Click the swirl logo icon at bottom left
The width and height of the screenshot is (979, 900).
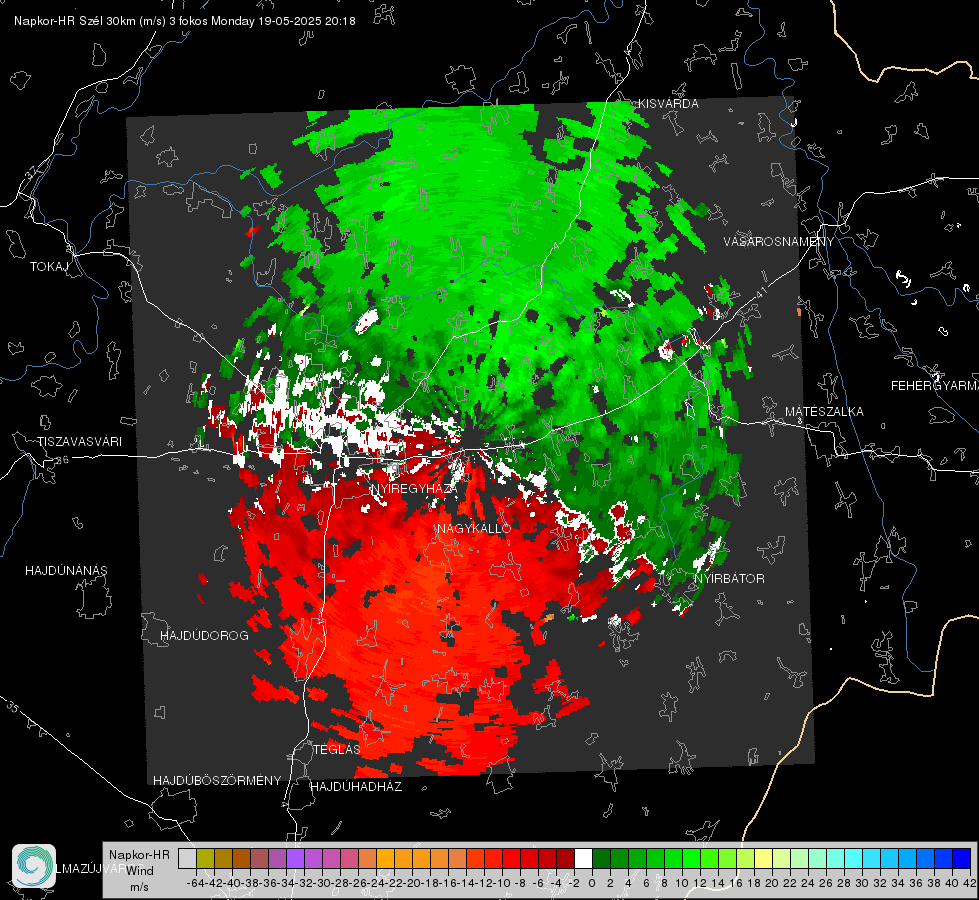click(x=34, y=866)
